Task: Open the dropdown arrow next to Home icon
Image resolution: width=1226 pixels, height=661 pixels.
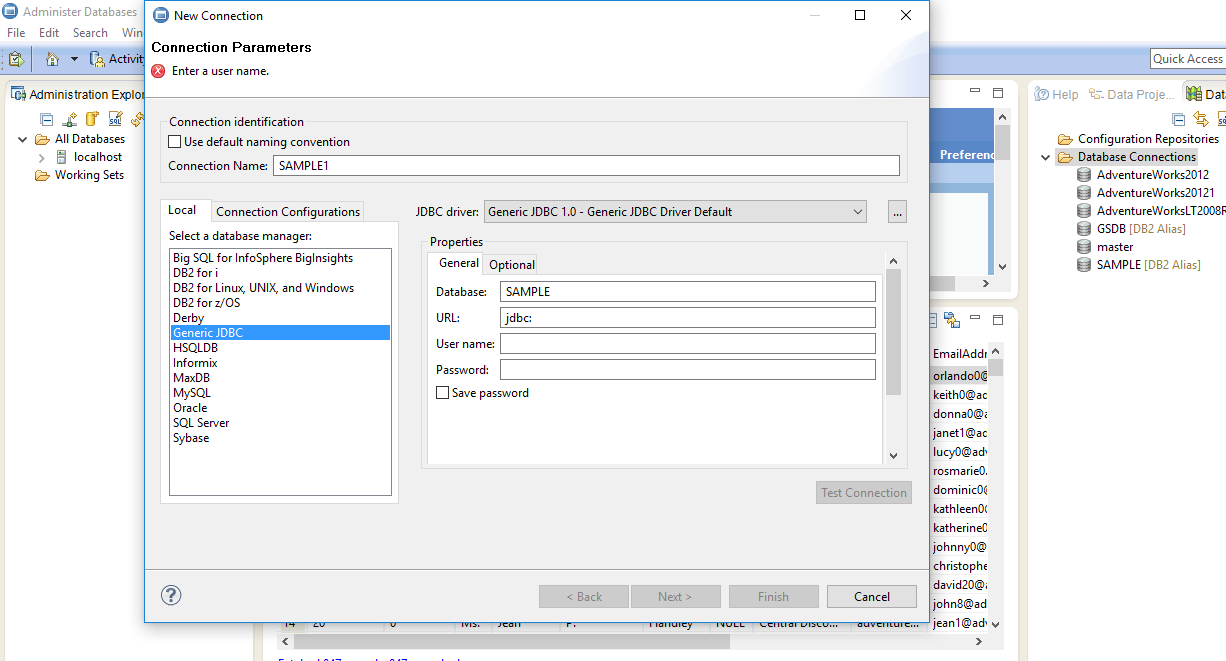Action: click(x=73, y=59)
